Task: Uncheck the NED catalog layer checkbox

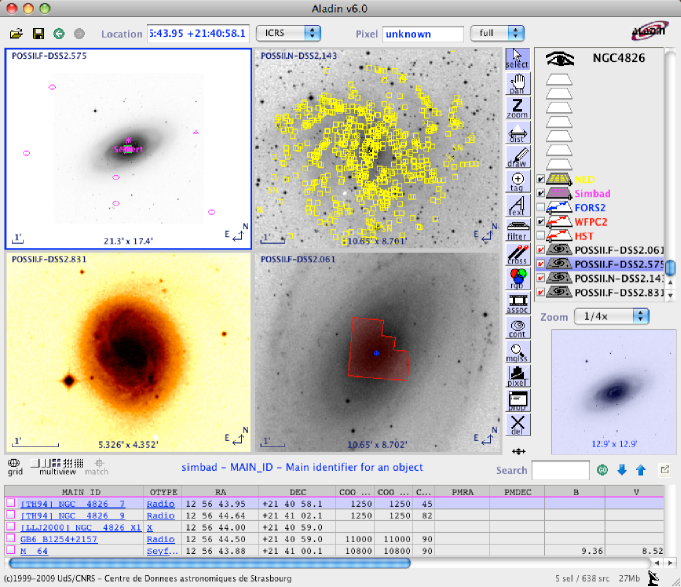Action: 541,179
